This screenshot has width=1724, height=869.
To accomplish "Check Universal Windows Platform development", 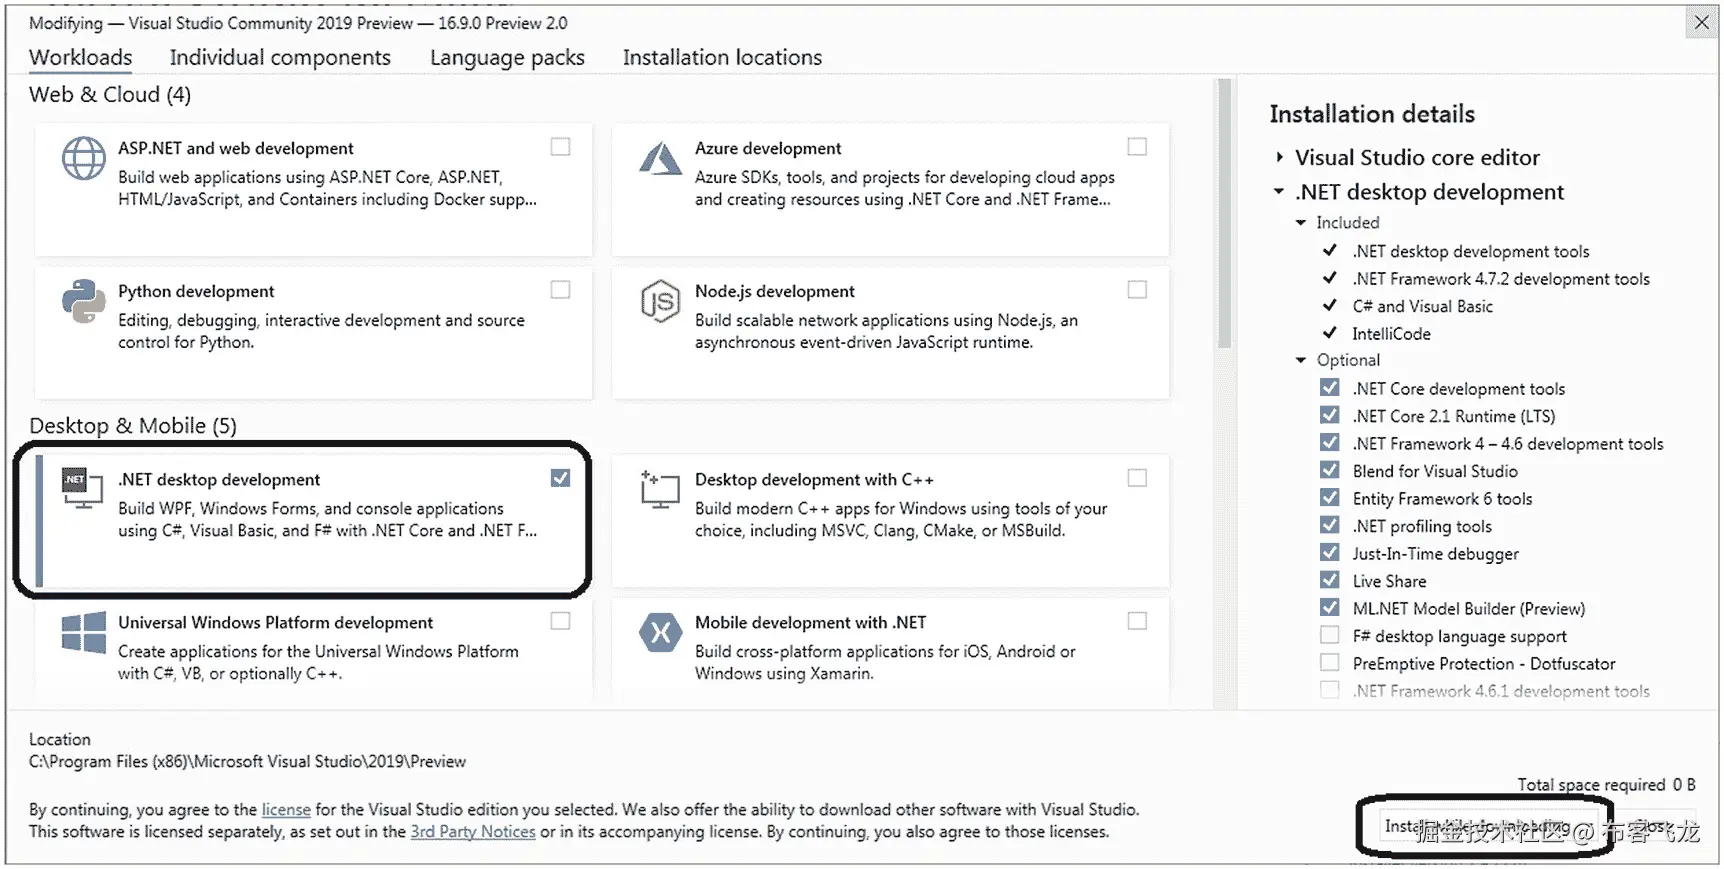I will point(561,621).
